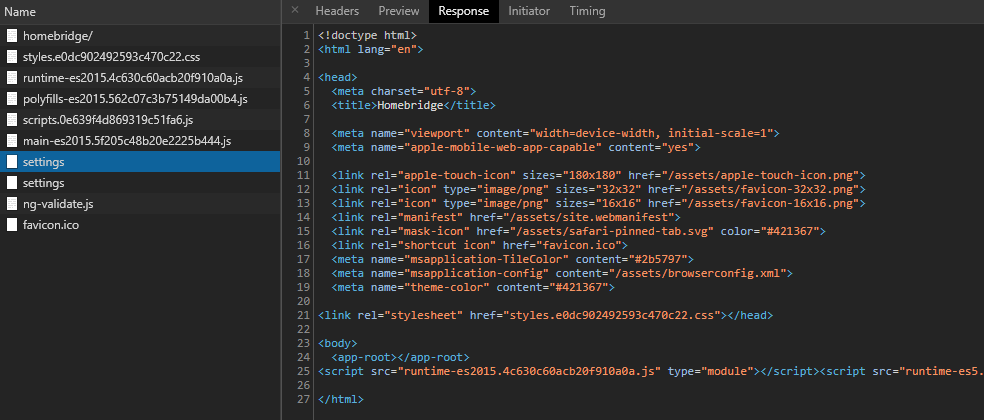Select the main-es2015.5f205c48b20e2225b444.js request
This screenshot has height=420, width=984.
pos(140,141)
